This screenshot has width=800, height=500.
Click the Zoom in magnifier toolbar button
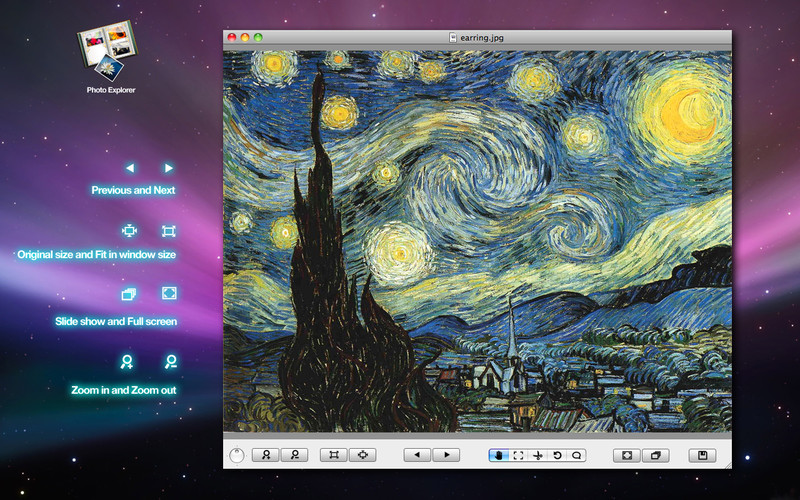point(266,455)
